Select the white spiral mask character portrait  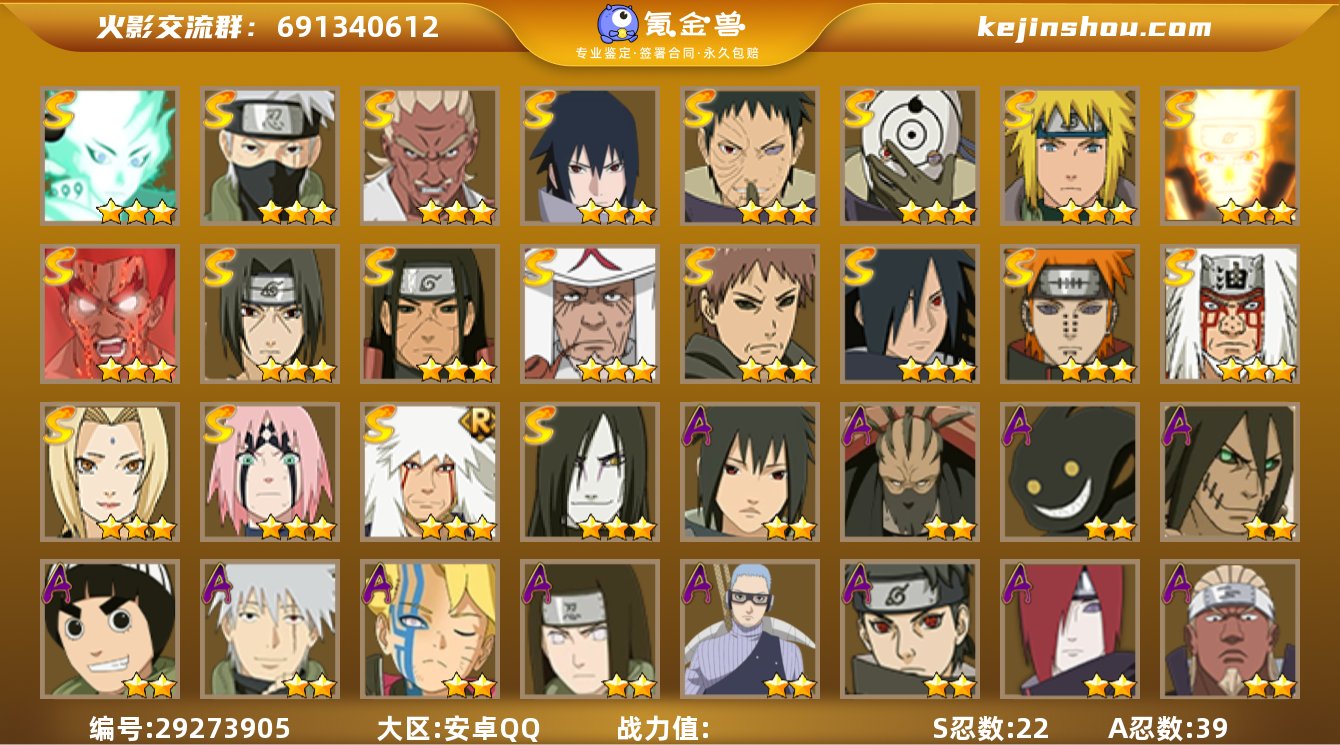(910, 156)
